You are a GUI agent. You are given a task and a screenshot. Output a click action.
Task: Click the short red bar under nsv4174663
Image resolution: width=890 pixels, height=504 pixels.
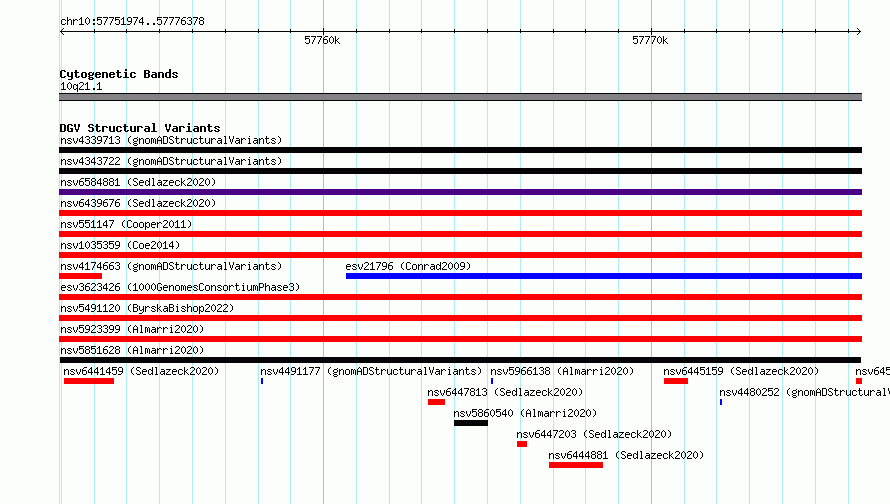click(x=81, y=276)
